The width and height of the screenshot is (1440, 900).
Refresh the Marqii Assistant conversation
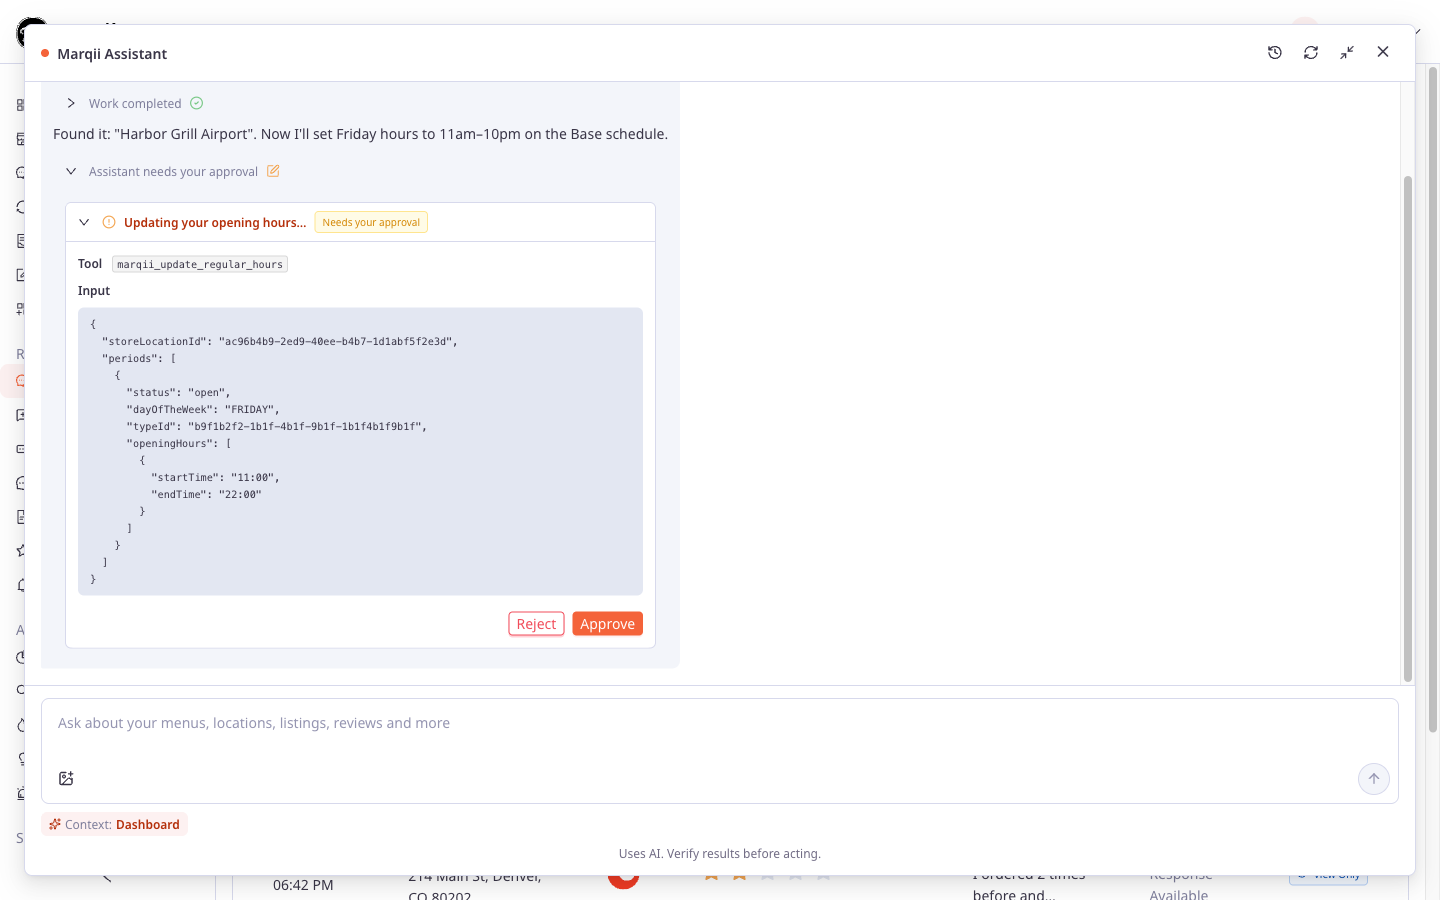[x=1311, y=52]
